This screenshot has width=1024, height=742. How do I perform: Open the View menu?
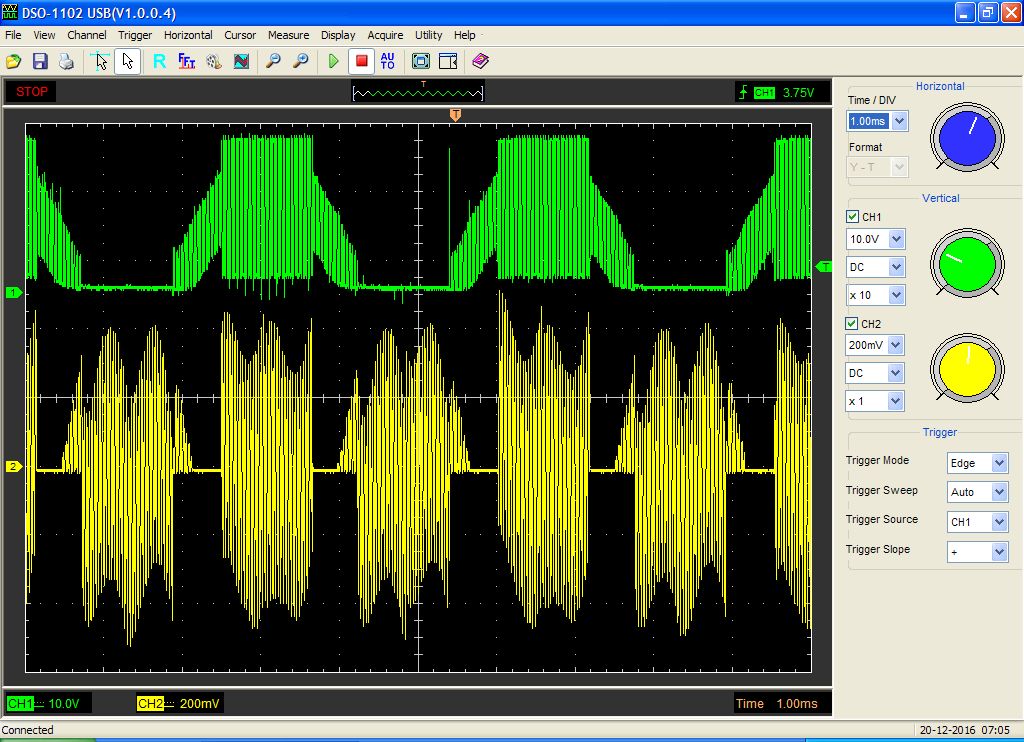pyautogui.click(x=44, y=35)
